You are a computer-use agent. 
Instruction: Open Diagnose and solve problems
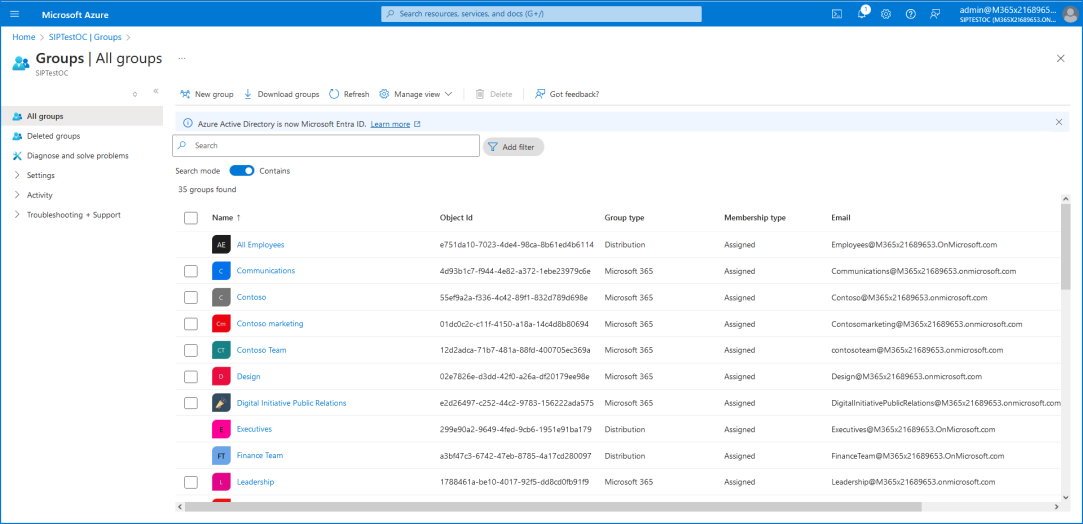77,156
